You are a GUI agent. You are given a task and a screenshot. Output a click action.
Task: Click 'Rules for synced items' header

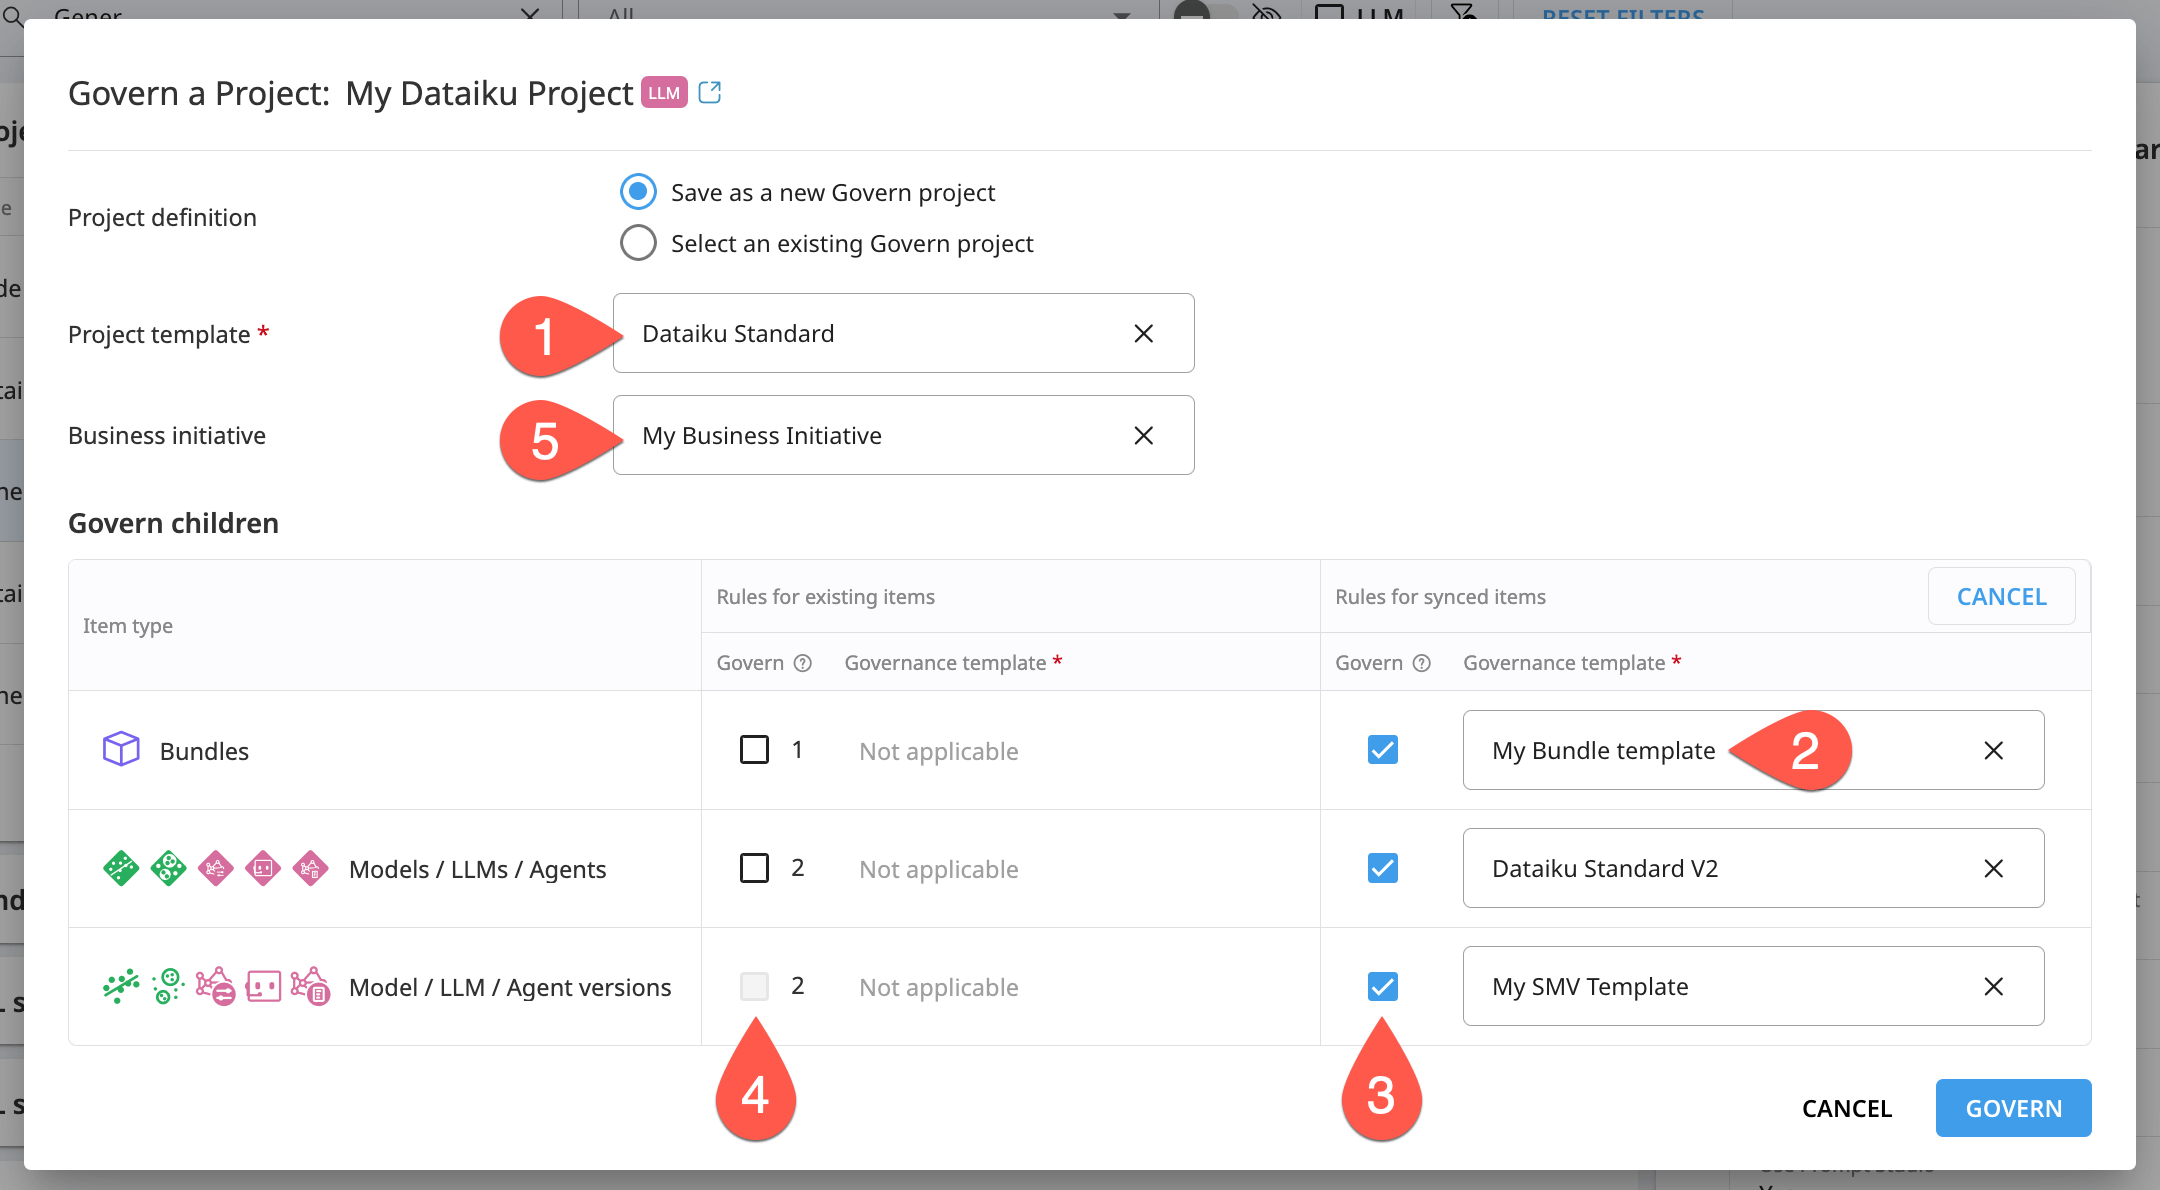point(1440,597)
